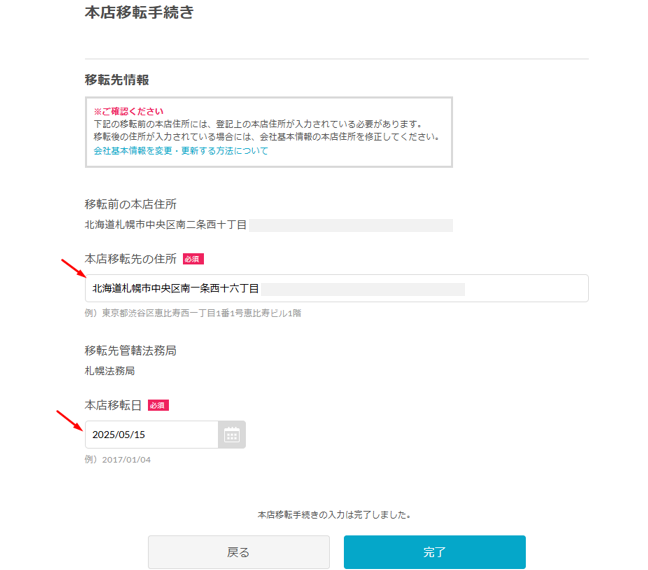Click the 移転先管轄法務局 label
This screenshot has height=570, width=648.
click(131, 350)
